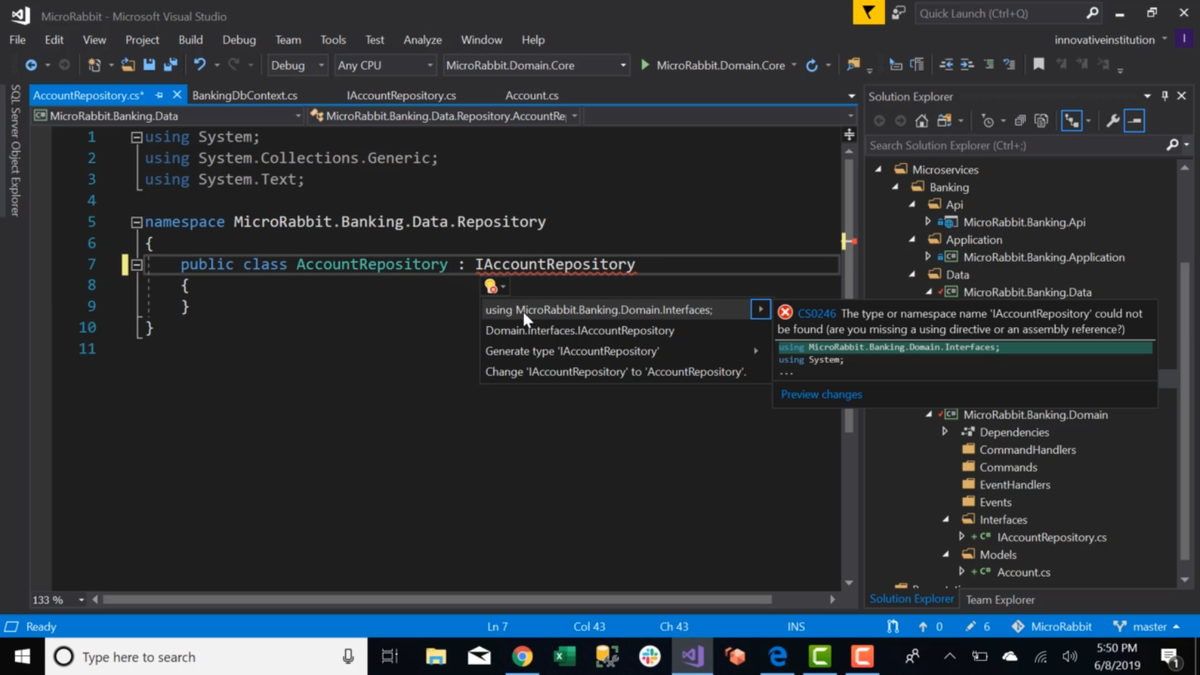Image resolution: width=1200 pixels, height=675 pixels.
Task: Click the light bulb quick actions icon
Action: [491, 286]
